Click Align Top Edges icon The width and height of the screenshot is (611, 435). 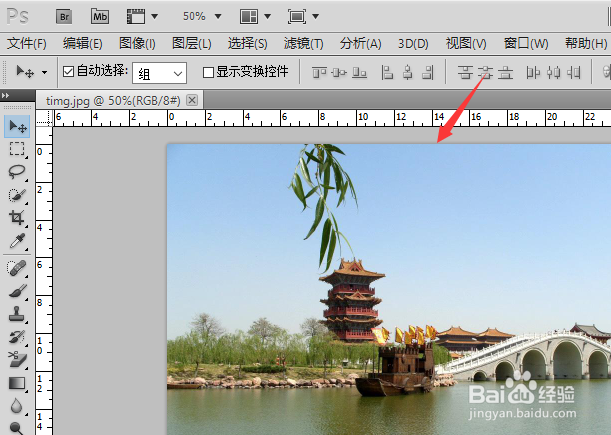[319, 72]
